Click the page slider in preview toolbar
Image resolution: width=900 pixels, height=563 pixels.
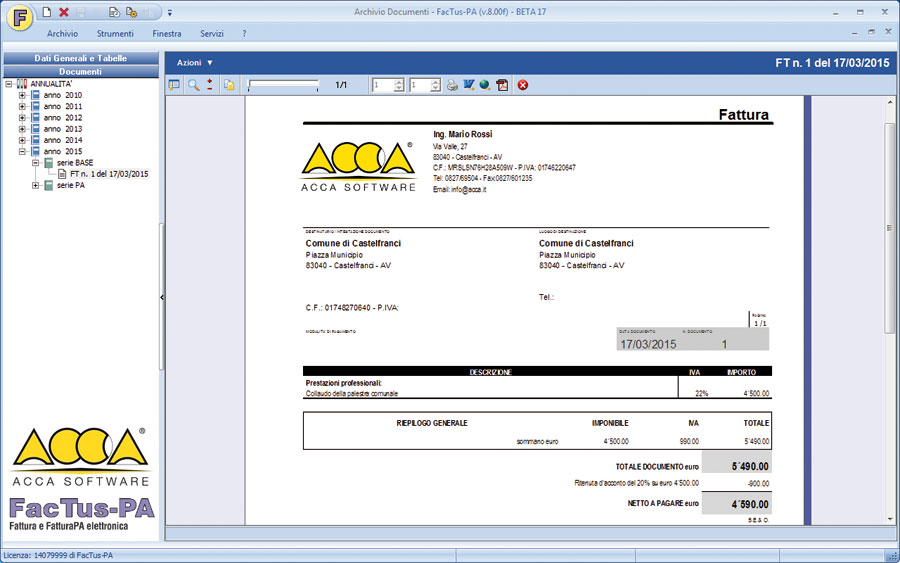[x=283, y=85]
